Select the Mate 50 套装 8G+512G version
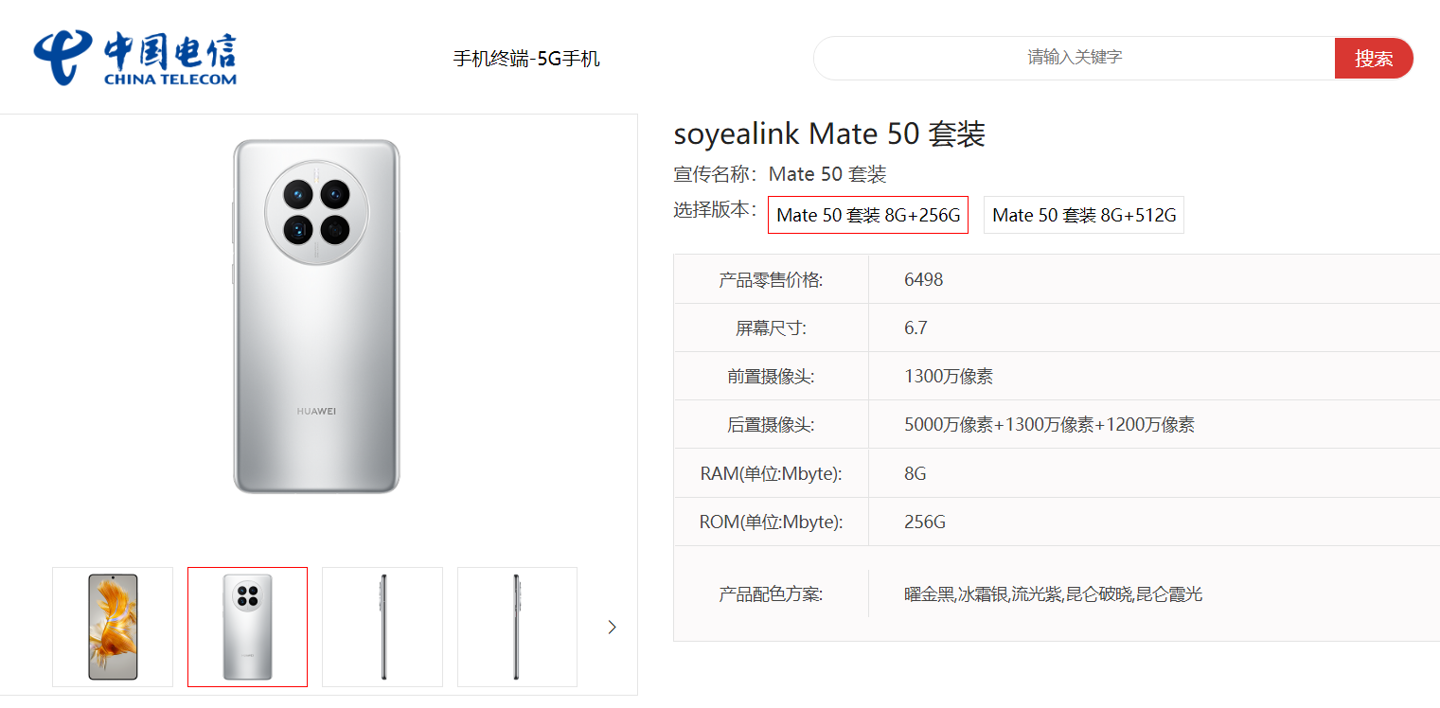Image resolution: width=1440 pixels, height=708 pixels. [x=1083, y=215]
